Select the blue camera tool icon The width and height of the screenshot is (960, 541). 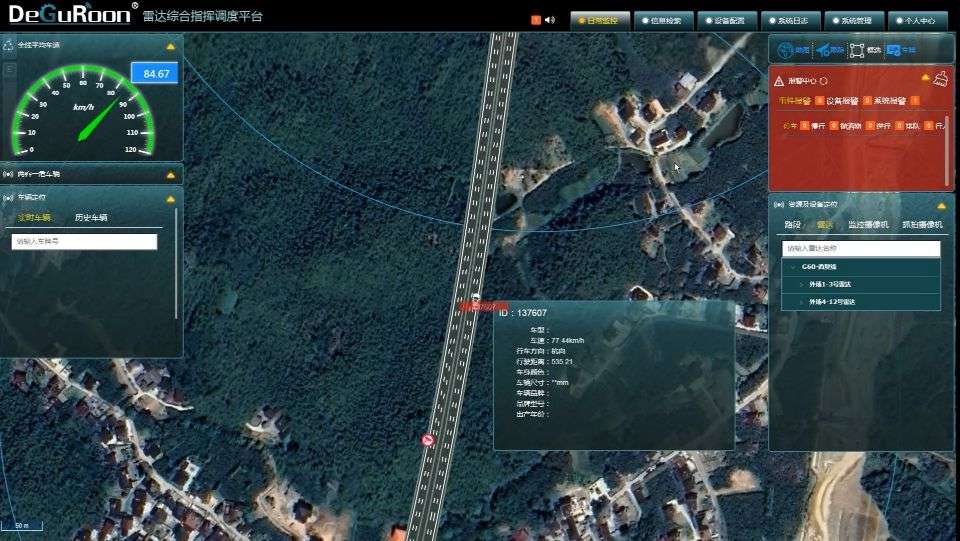pos(823,50)
